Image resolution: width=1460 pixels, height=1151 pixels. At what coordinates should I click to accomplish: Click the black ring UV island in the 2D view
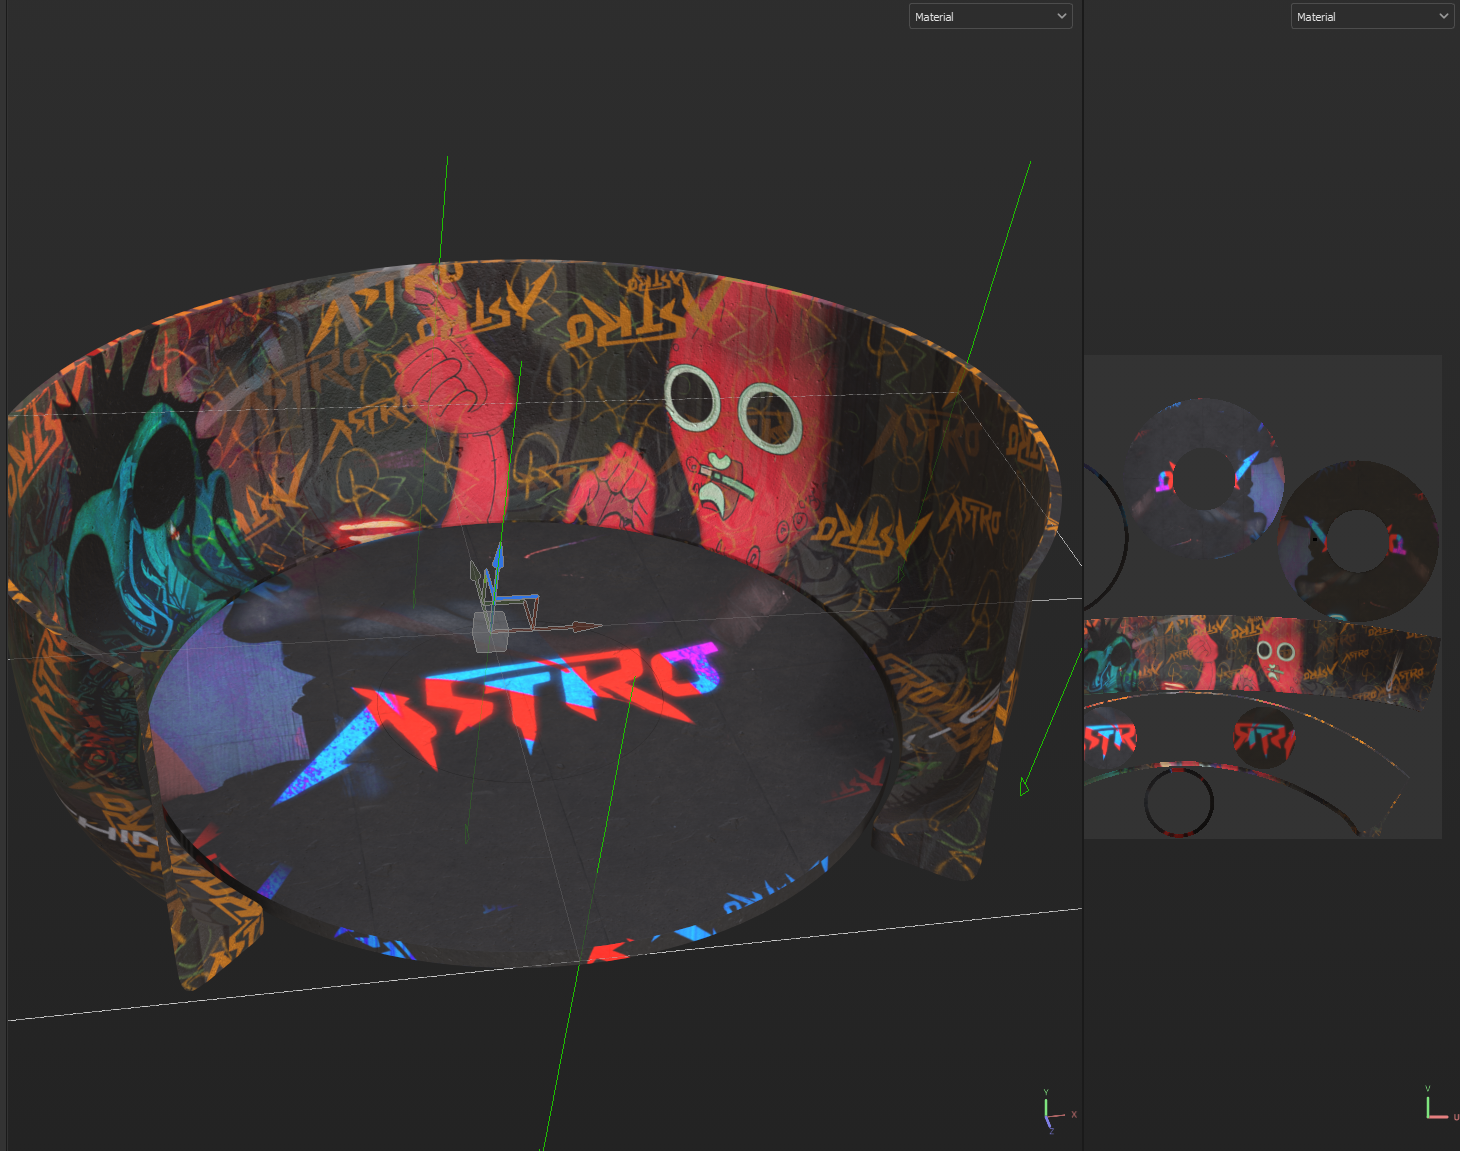click(1178, 801)
